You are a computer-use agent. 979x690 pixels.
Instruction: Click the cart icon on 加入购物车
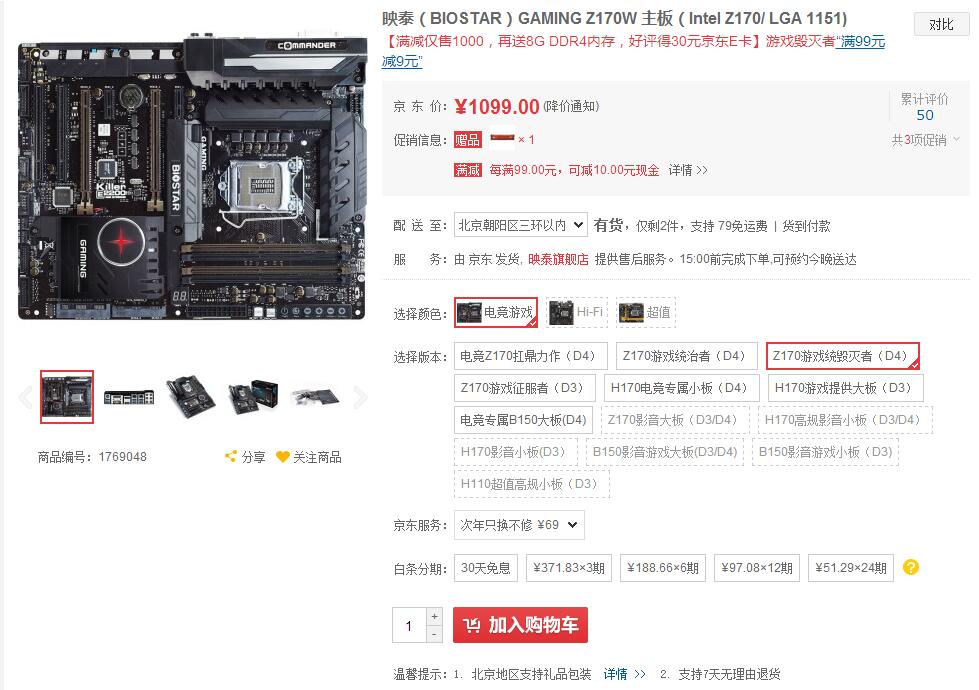(471, 625)
